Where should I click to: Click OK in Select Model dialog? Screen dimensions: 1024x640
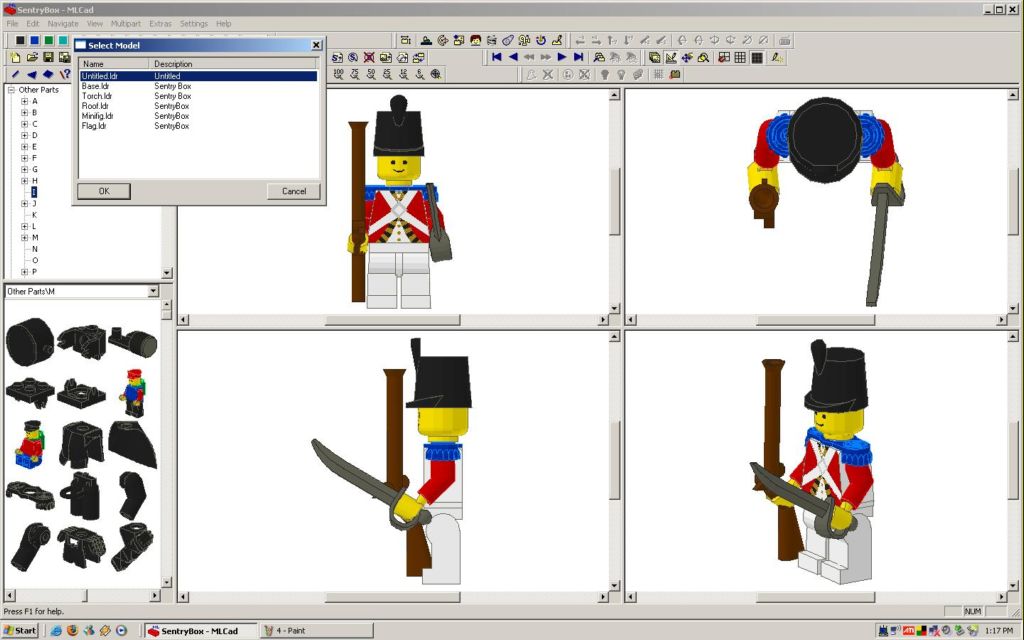pos(104,191)
